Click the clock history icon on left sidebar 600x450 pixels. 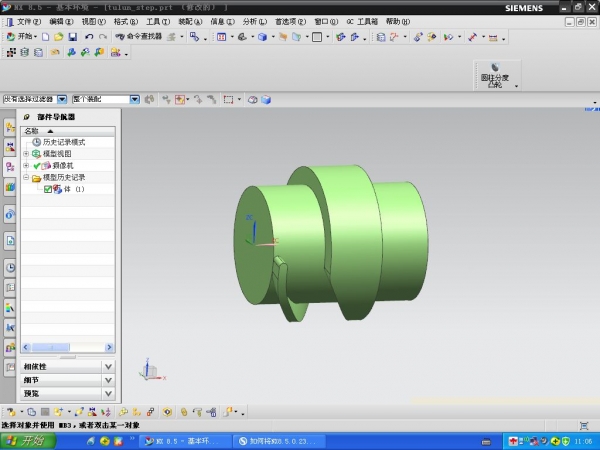pyautogui.click(x=10, y=267)
